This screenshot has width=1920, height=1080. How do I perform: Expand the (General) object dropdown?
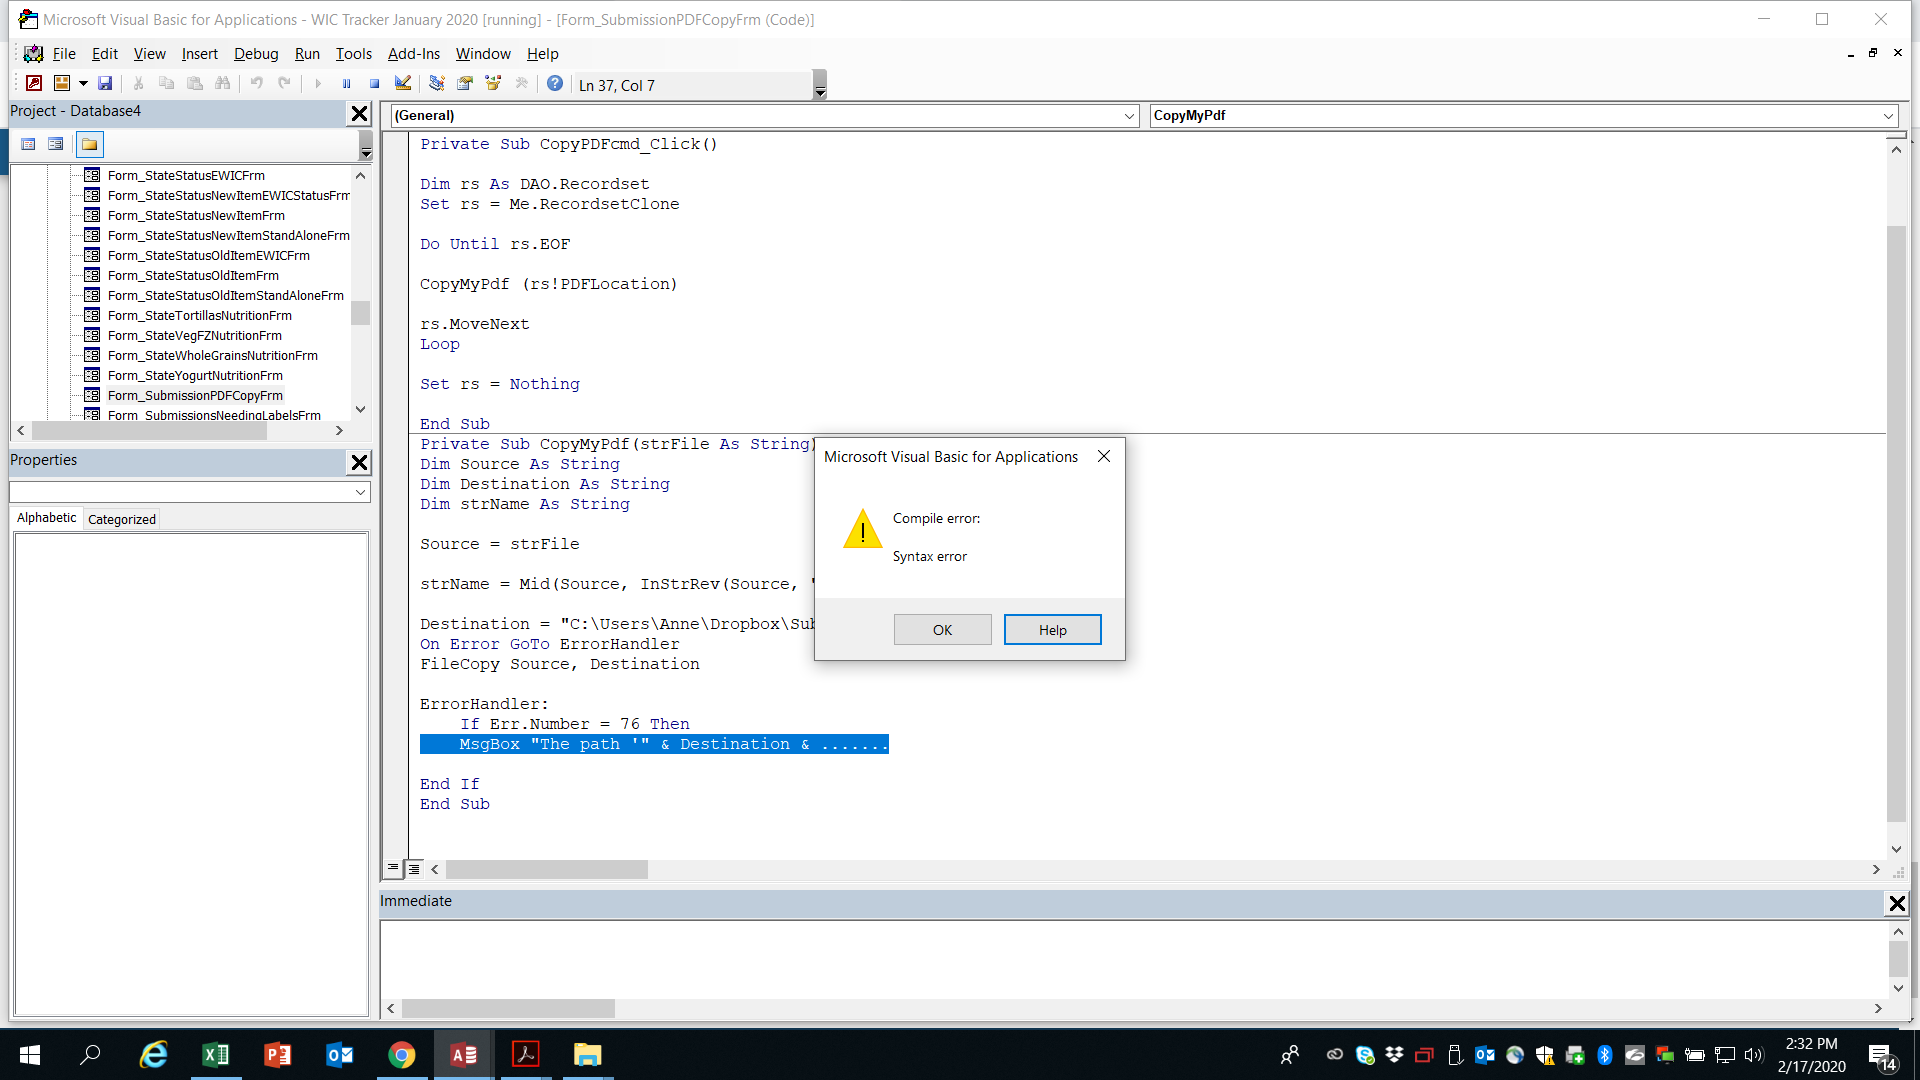(1129, 116)
